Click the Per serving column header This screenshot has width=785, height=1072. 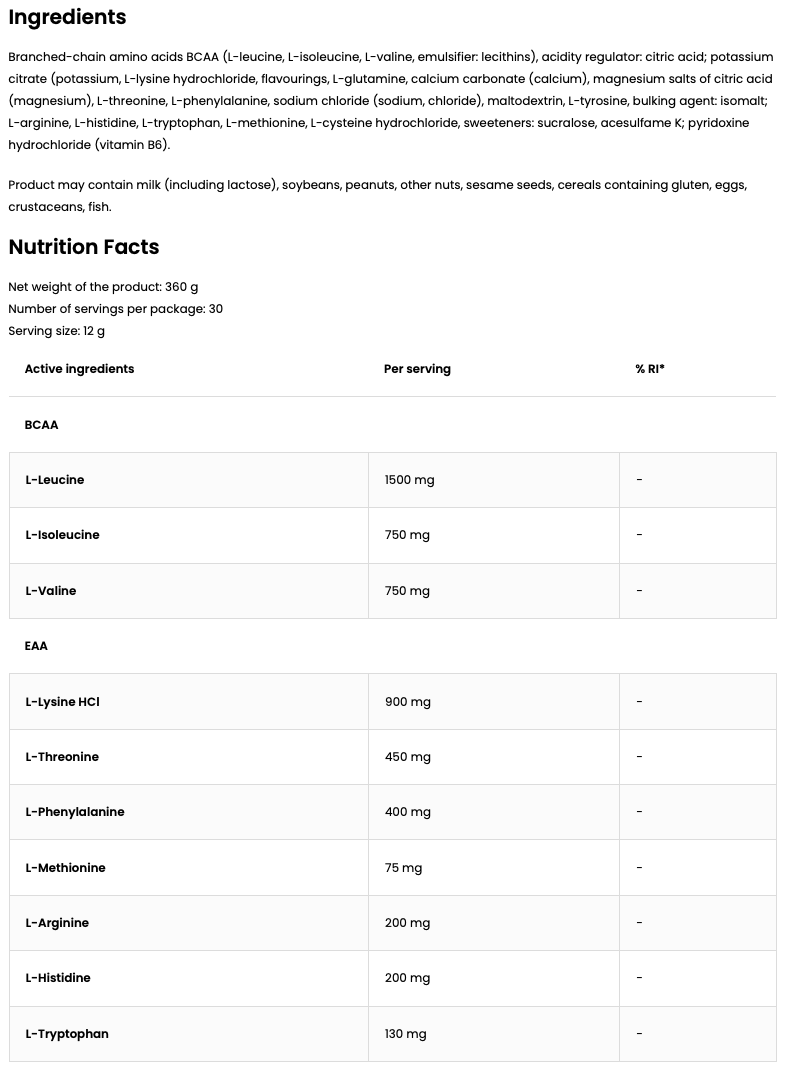pos(417,369)
